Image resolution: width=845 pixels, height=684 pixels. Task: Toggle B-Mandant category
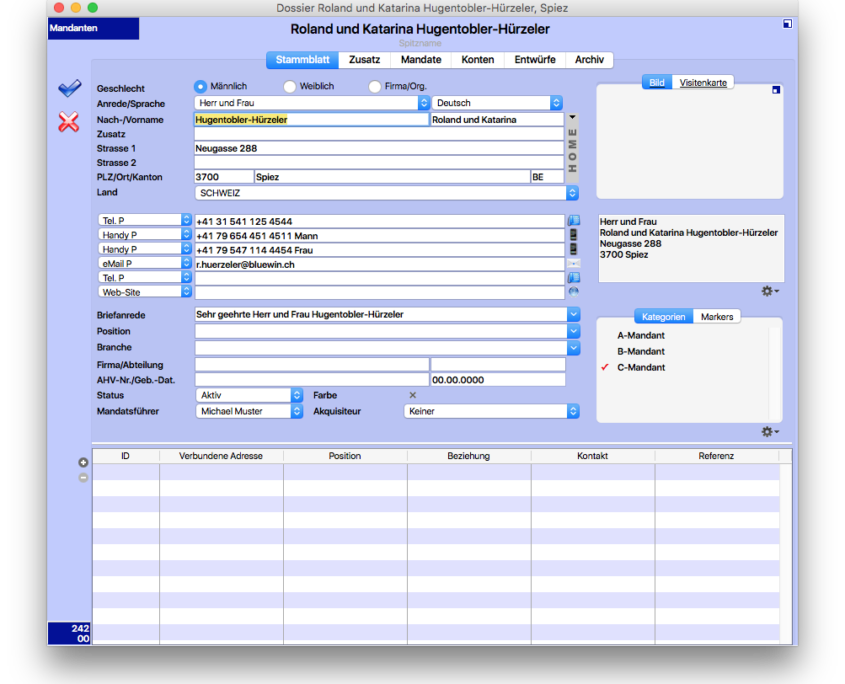[x=641, y=351]
